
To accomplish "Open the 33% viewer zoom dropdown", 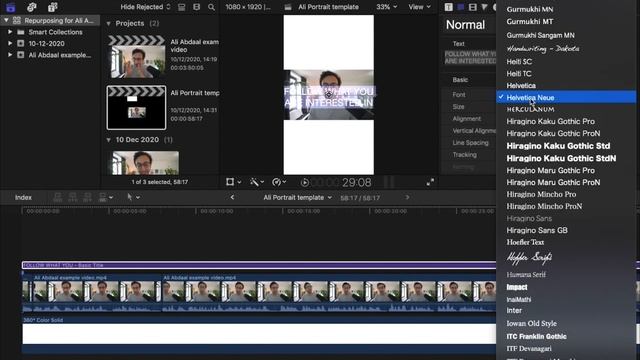I will point(387,7).
